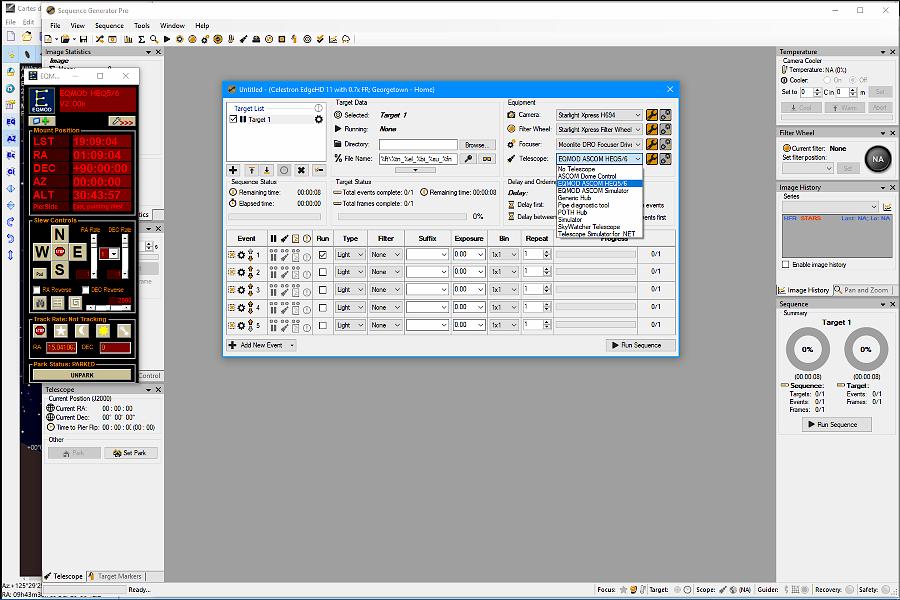The height and width of the screenshot is (600, 900).
Task: Connect Camera using its connect icon
Action: point(665,115)
